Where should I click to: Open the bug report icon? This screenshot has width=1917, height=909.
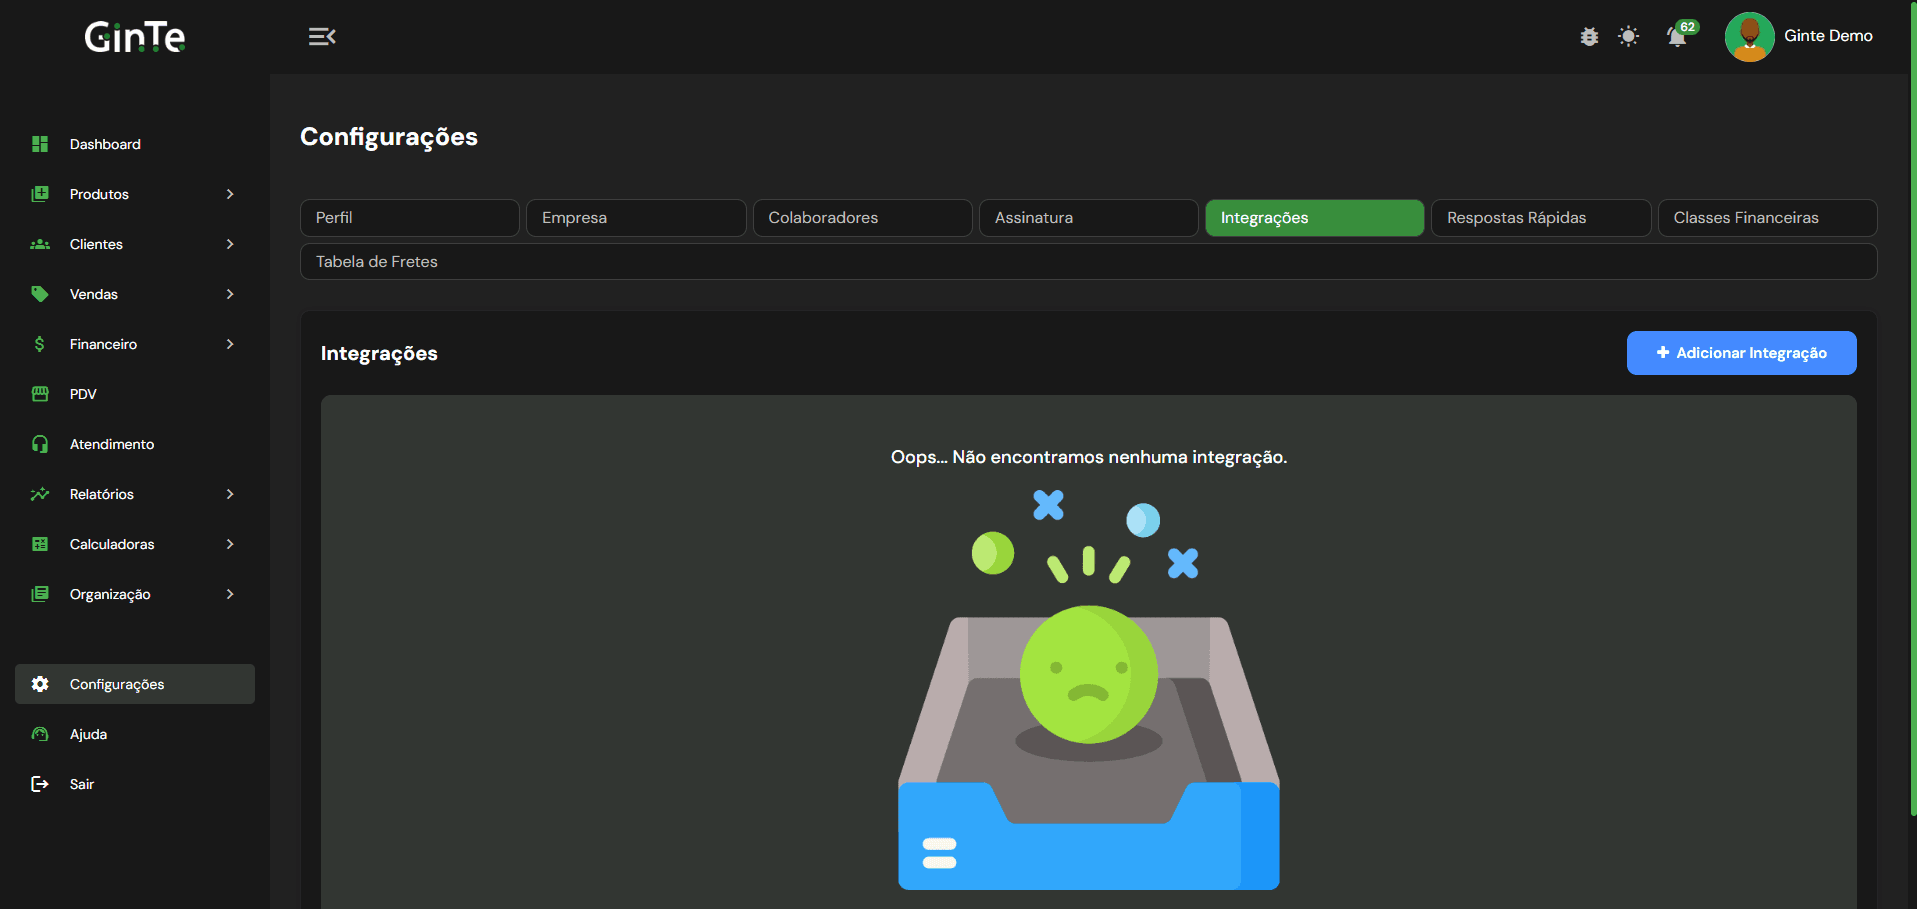(1589, 37)
